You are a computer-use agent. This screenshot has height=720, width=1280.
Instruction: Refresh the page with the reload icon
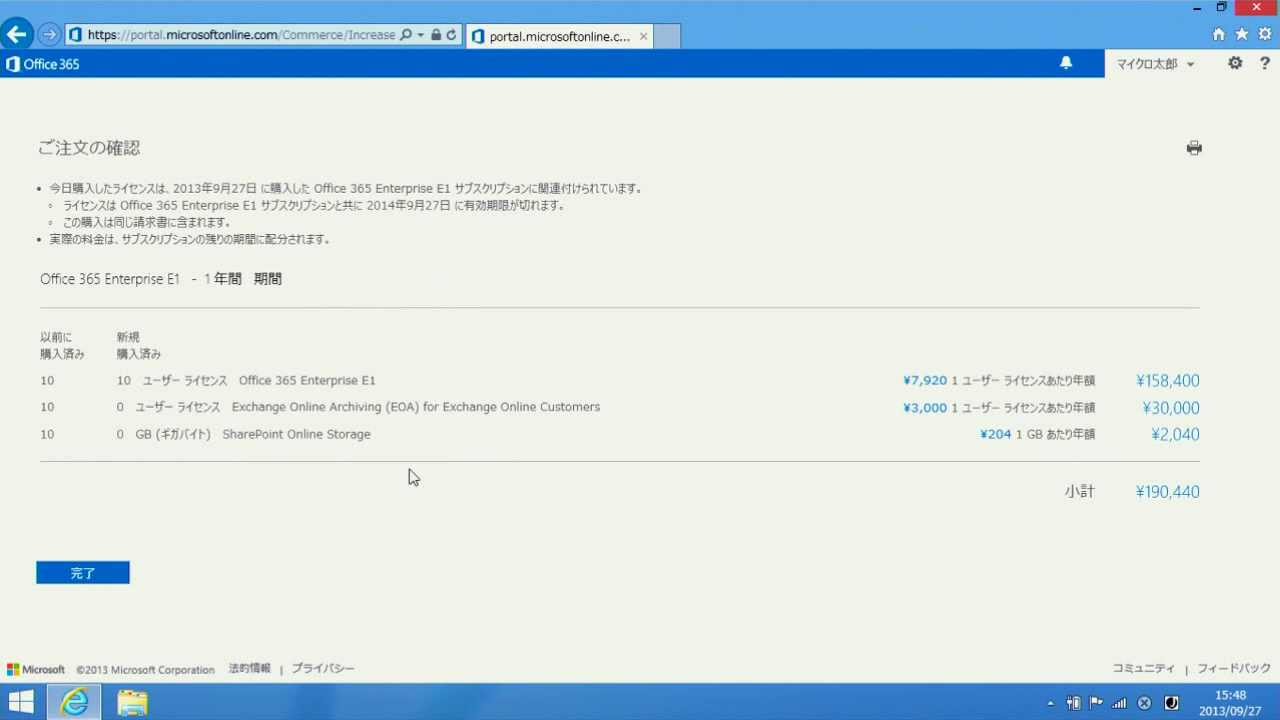pyautogui.click(x=451, y=35)
